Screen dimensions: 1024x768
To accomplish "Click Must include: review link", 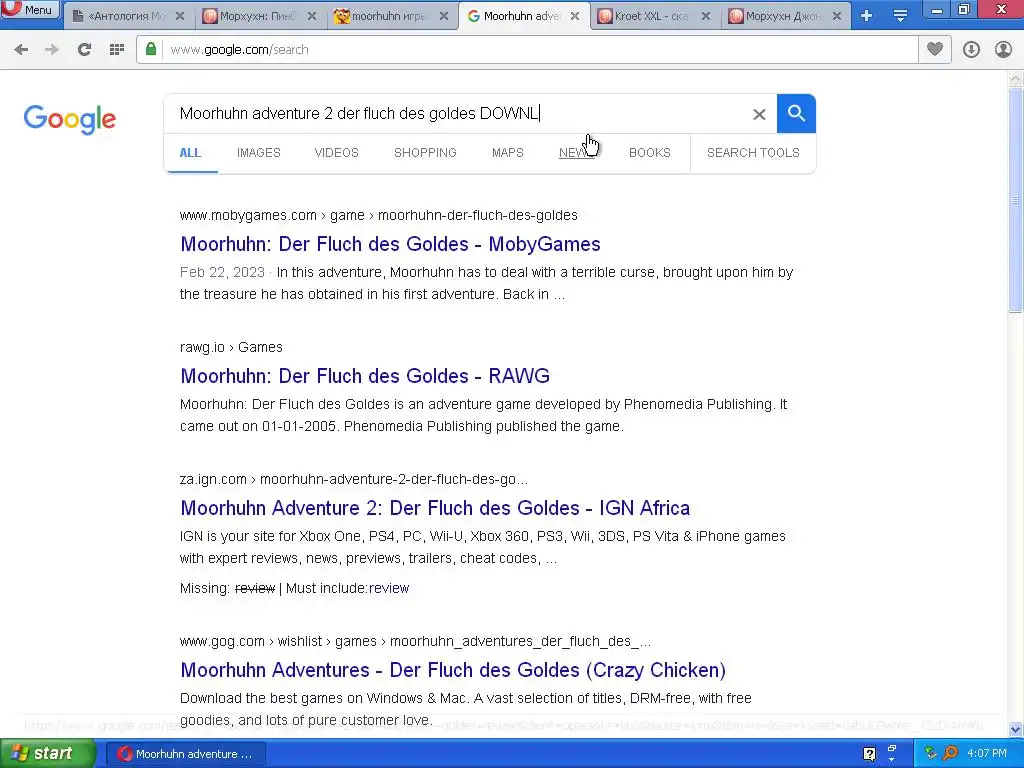I will click(389, 588).
